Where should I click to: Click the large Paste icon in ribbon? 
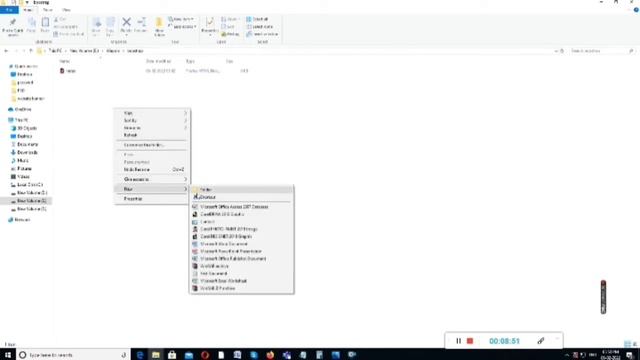(45, 25)
